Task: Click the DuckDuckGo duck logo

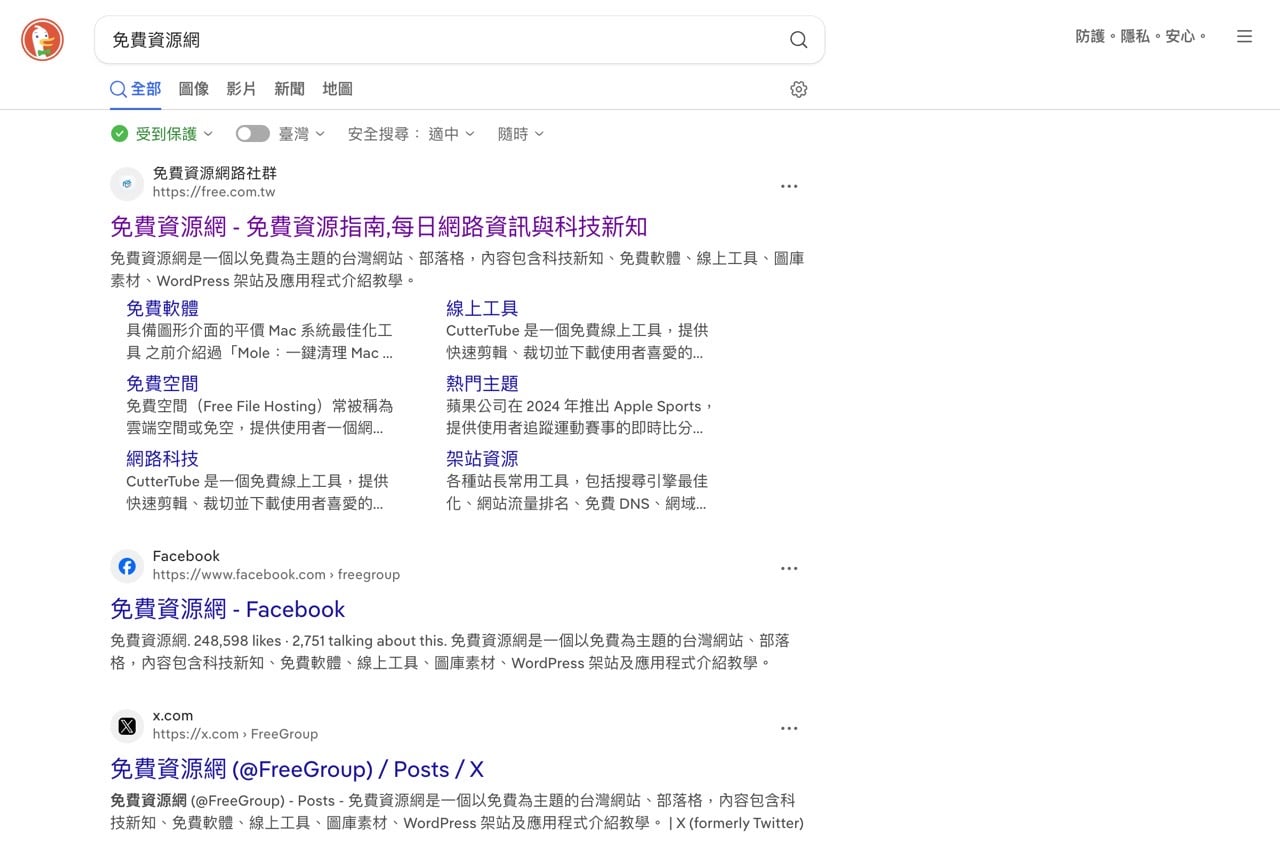Action: coord(42,40)
